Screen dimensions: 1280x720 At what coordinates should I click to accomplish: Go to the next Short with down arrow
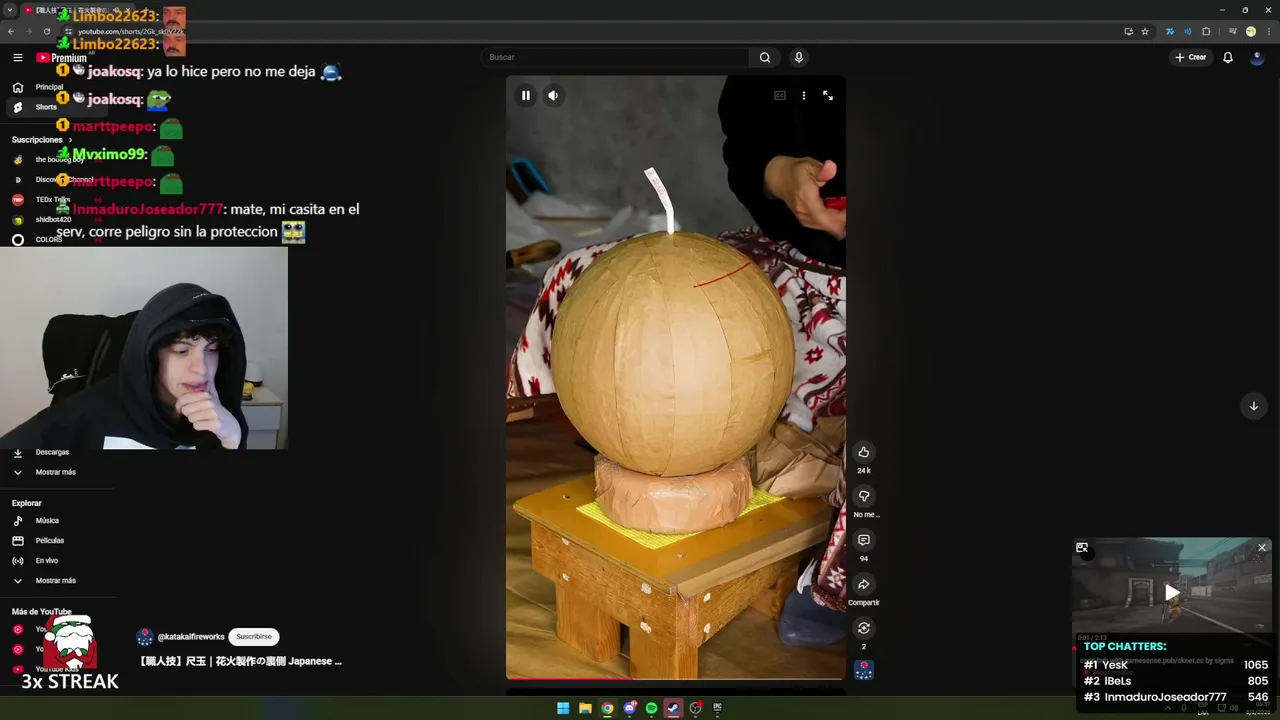click(1254, 406)
